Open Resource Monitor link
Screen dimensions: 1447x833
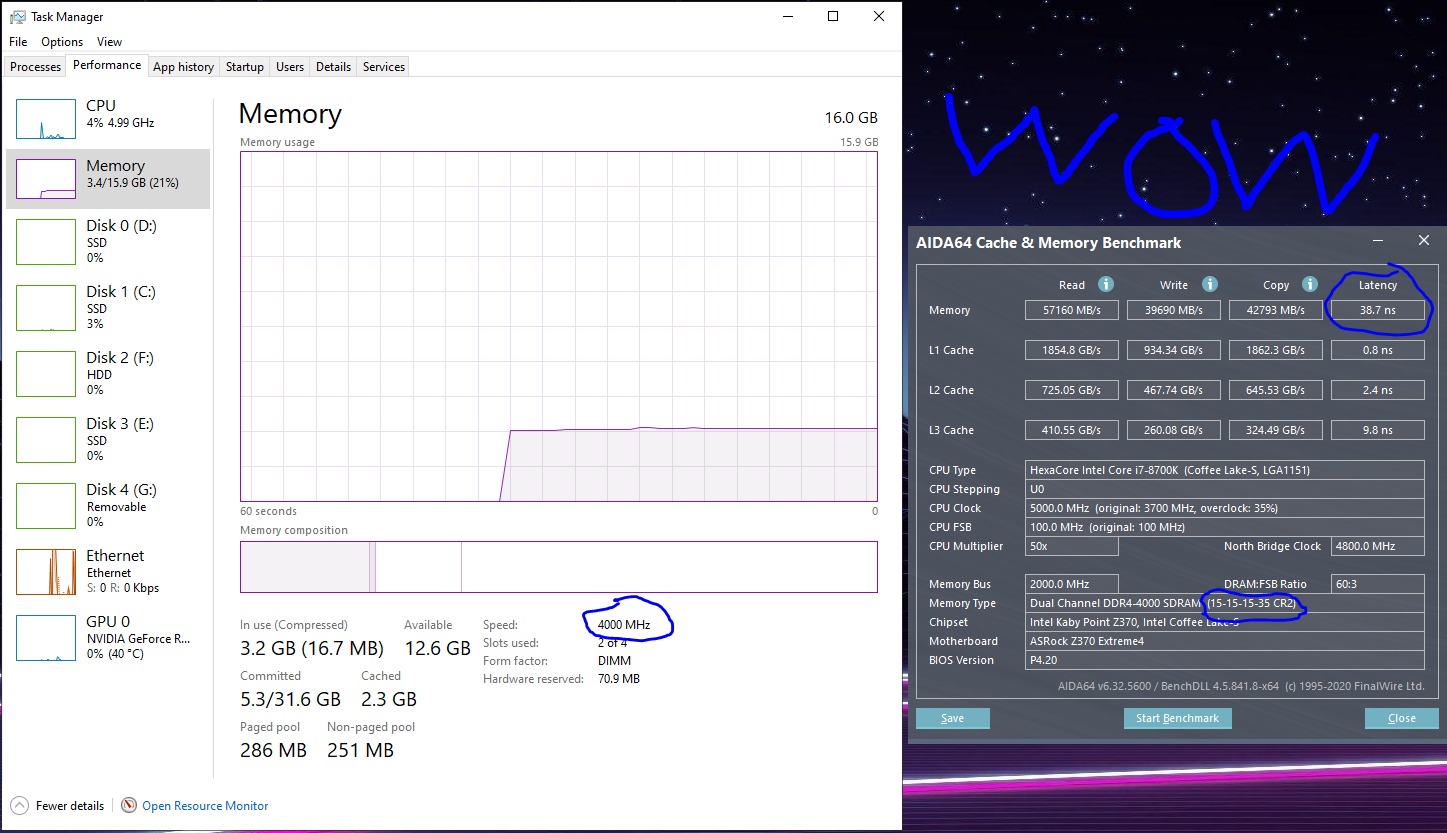(x=205, y=805)
